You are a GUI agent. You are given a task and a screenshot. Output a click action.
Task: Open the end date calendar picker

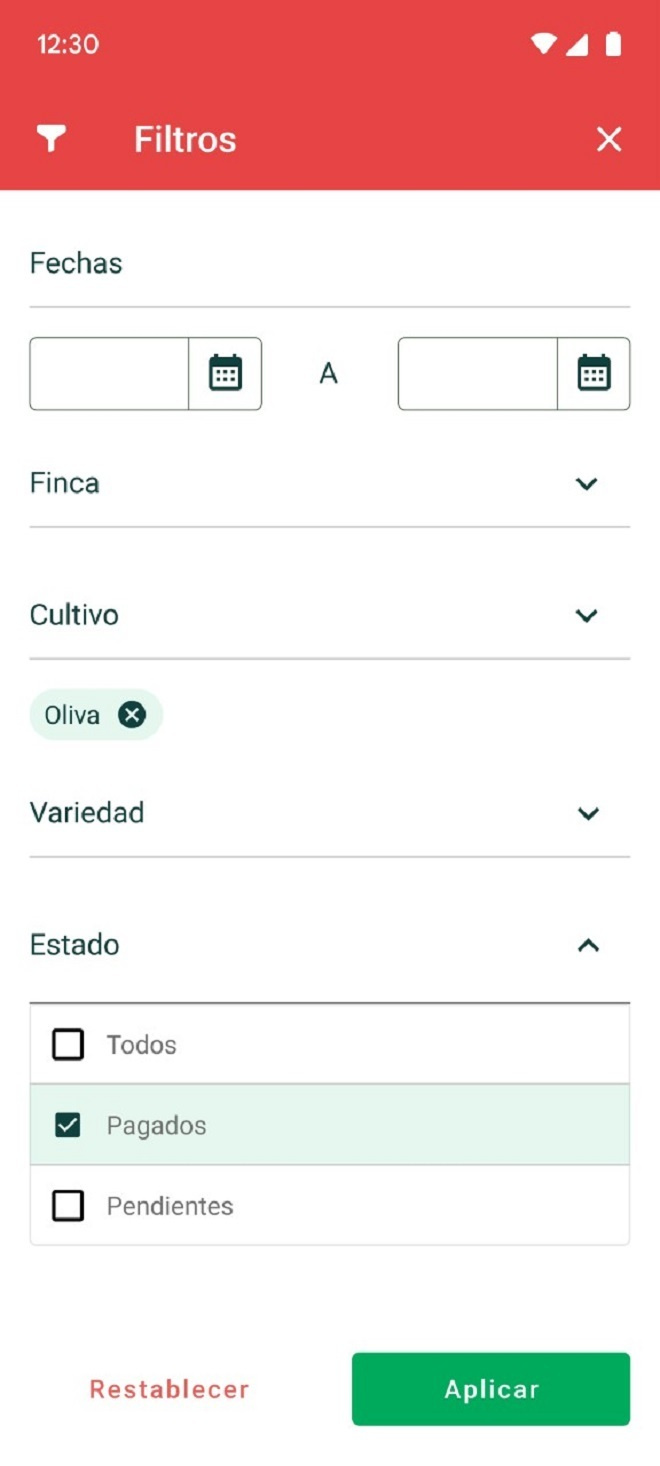tap(594, 373)
